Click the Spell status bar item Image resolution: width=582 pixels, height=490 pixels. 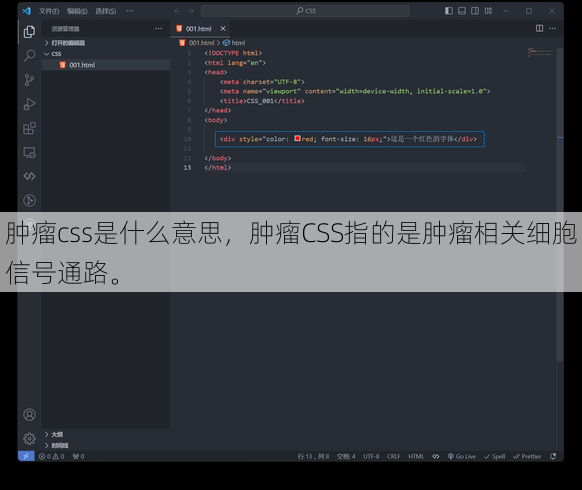495,456
